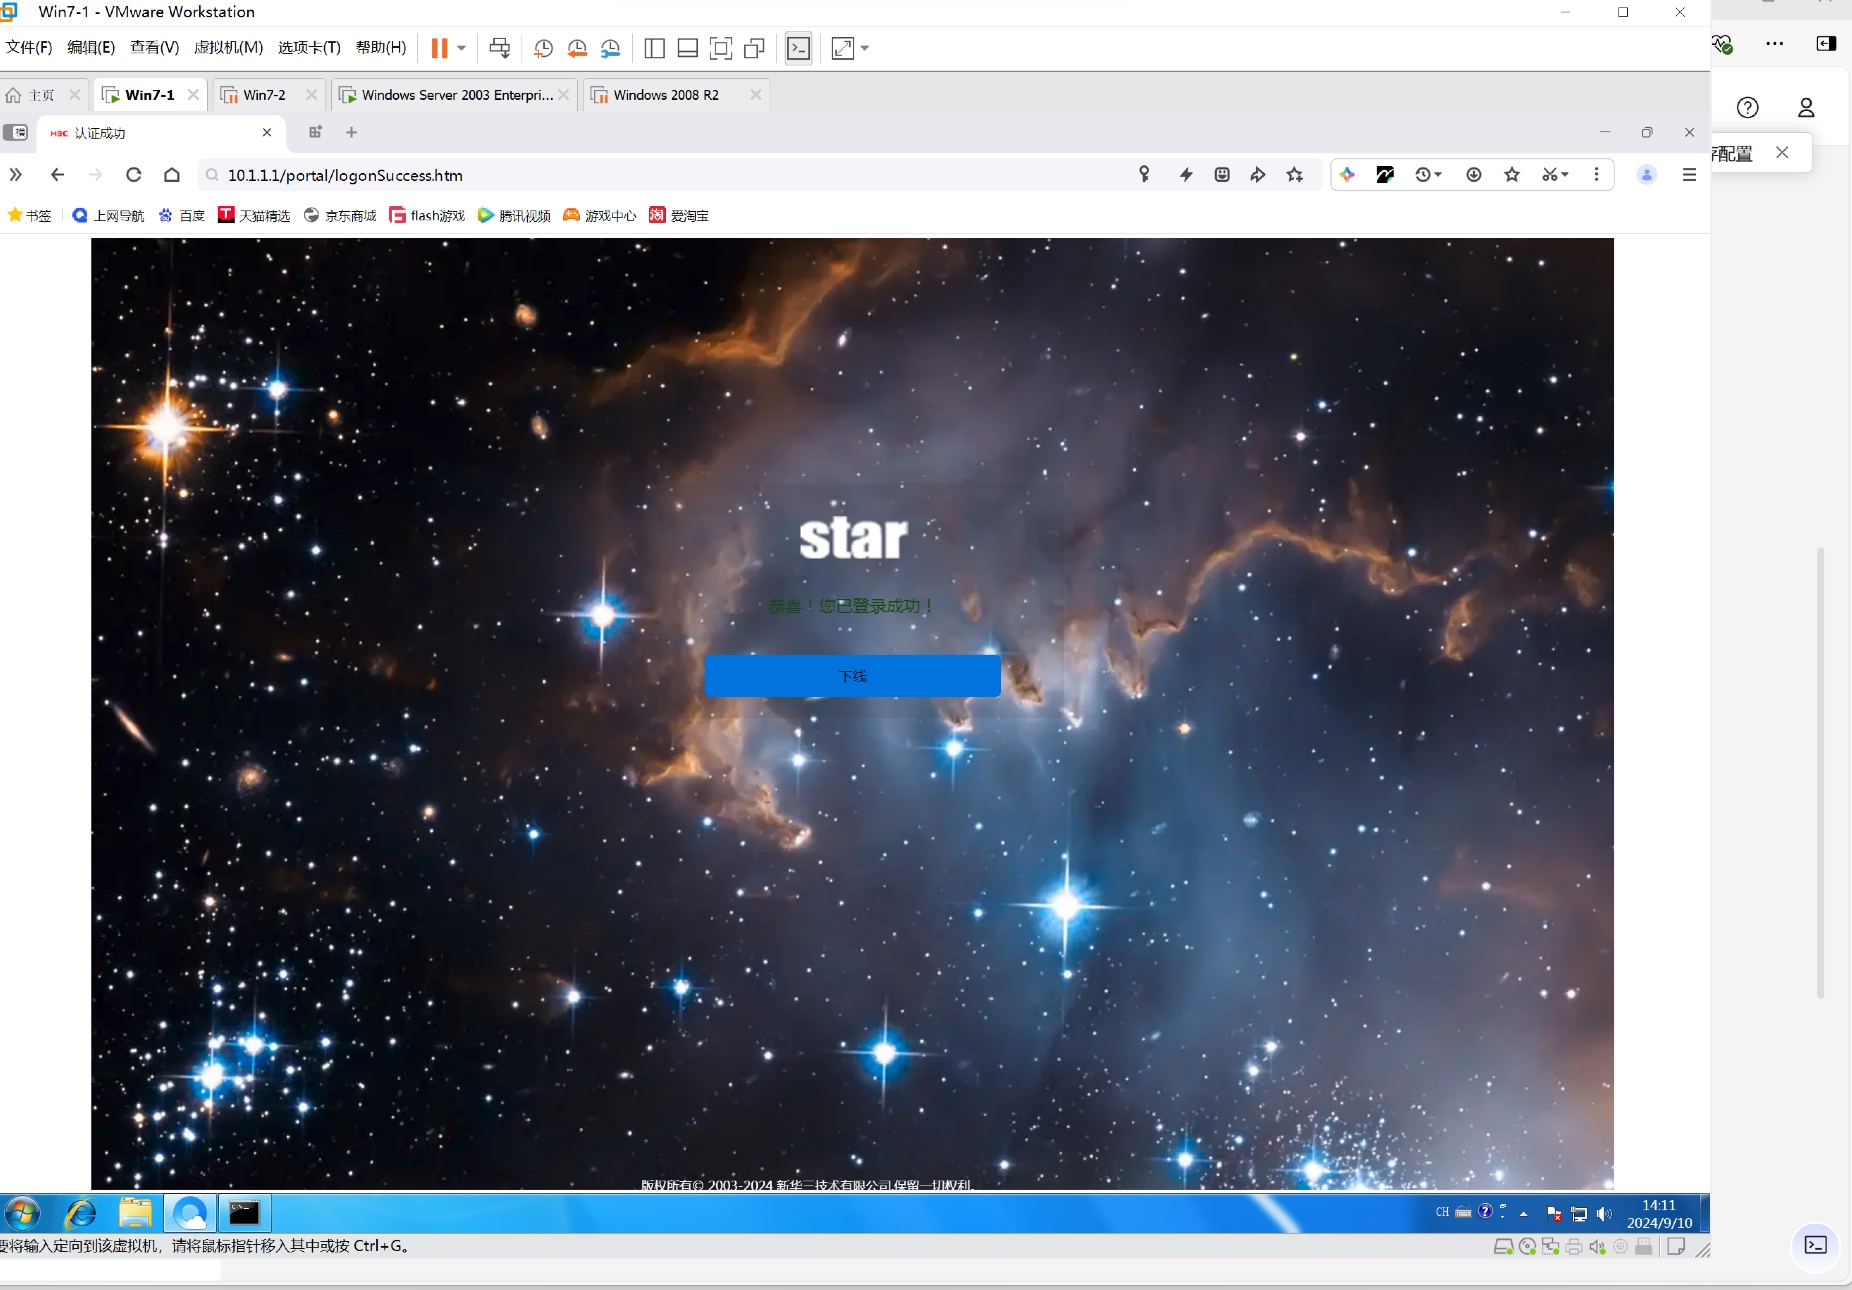Open the 上网导航 bookmark

pos(108,215)
